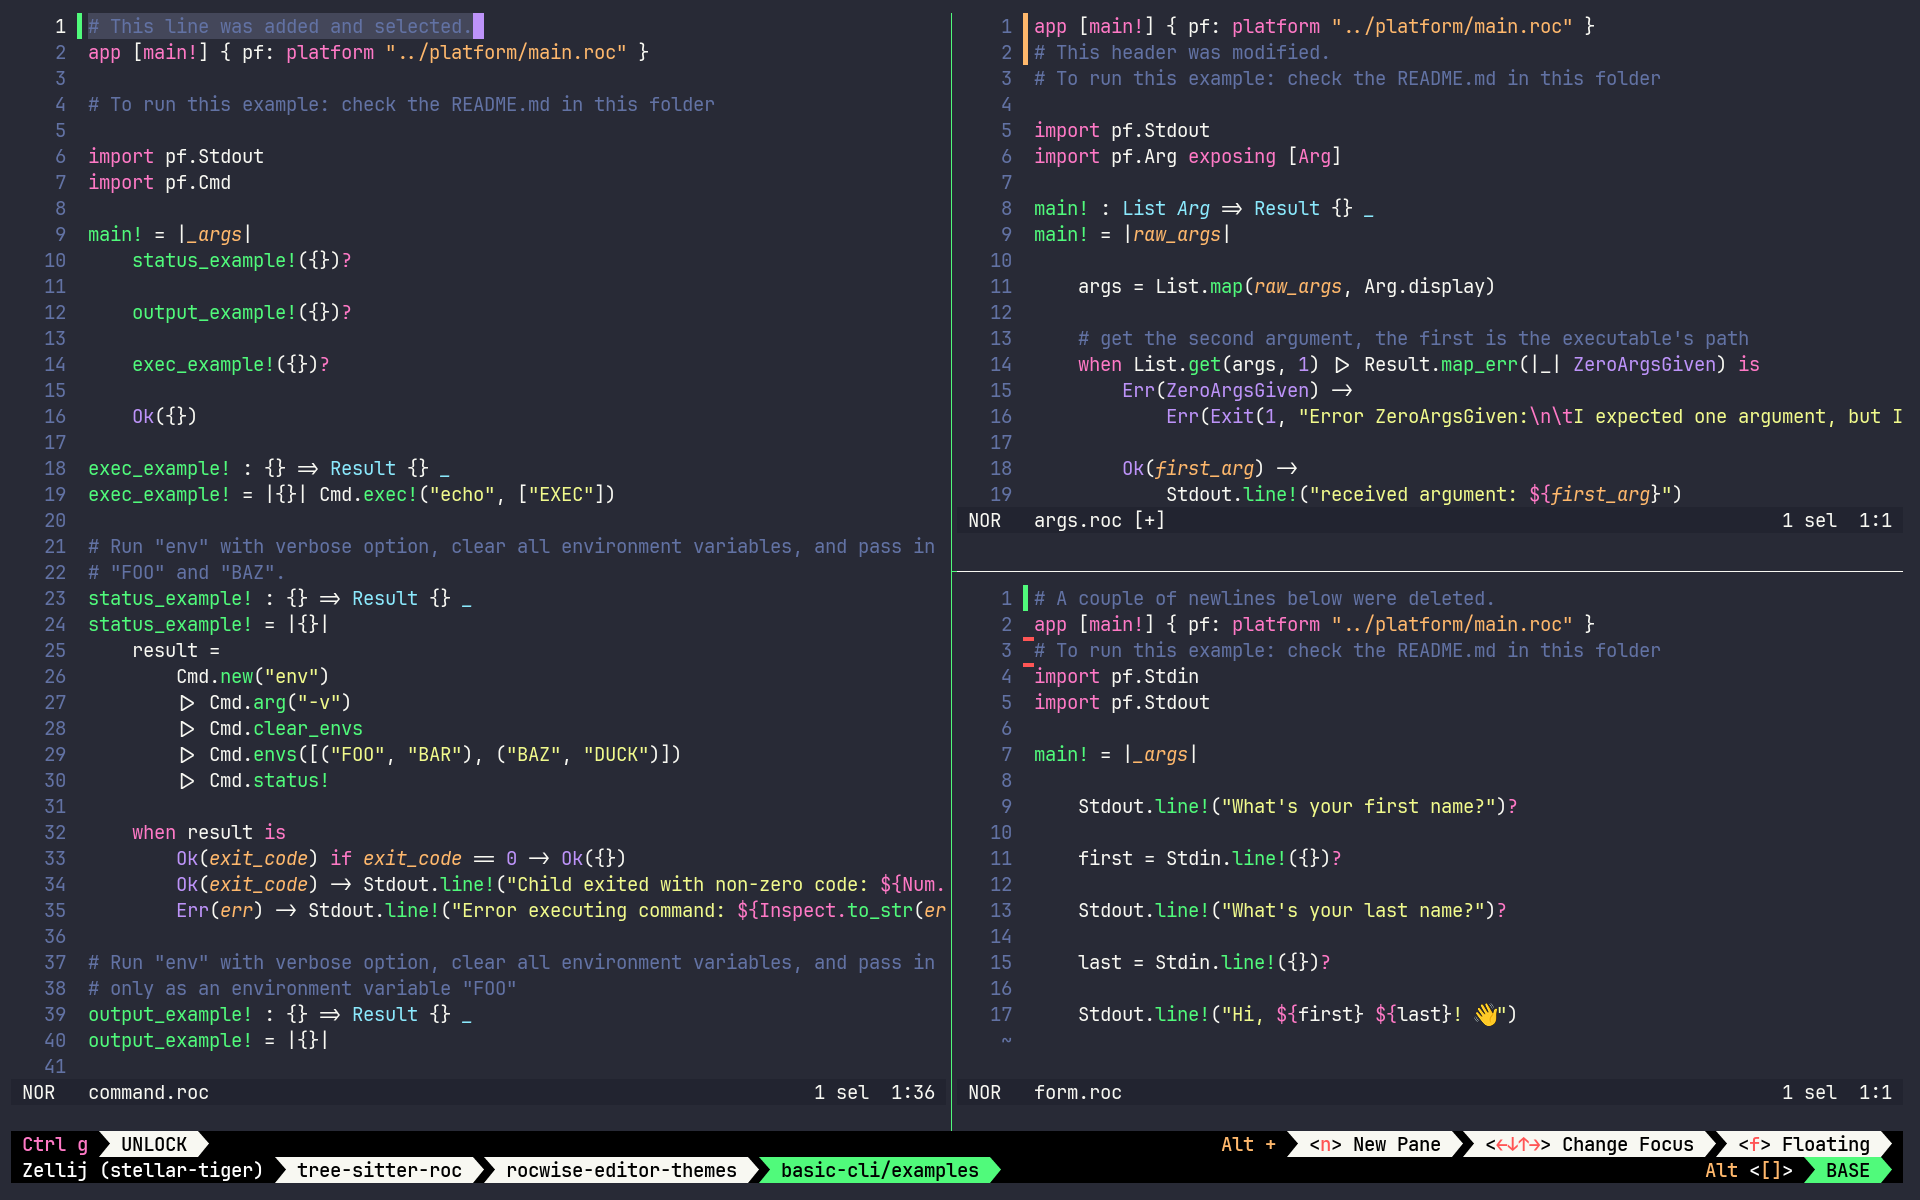Click the red deletion gutter mark above form.roc line 4
Viewport: 1920px width, 1200px height.
click(x=1028, y=664)
